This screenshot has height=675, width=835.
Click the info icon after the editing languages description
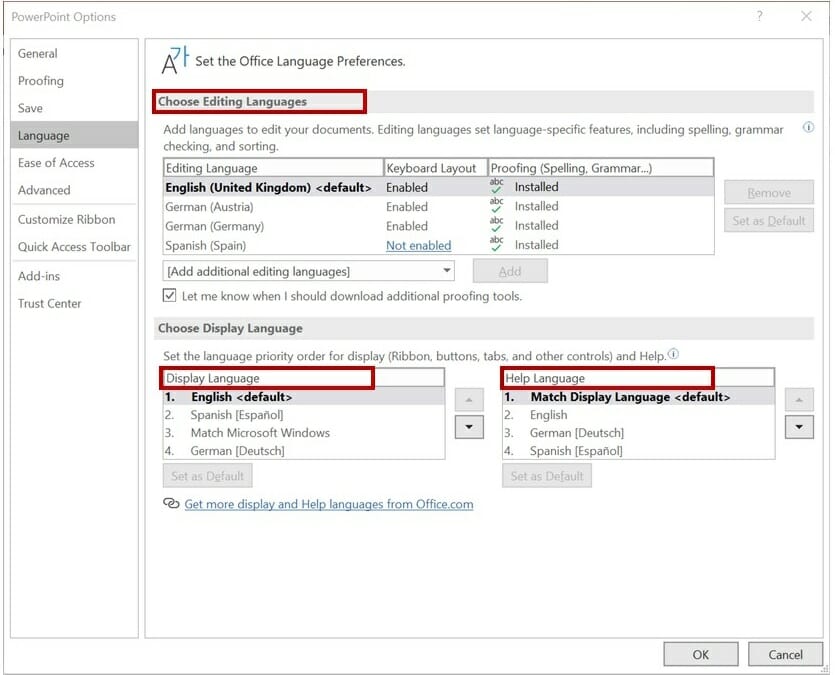tap(808, 127)
